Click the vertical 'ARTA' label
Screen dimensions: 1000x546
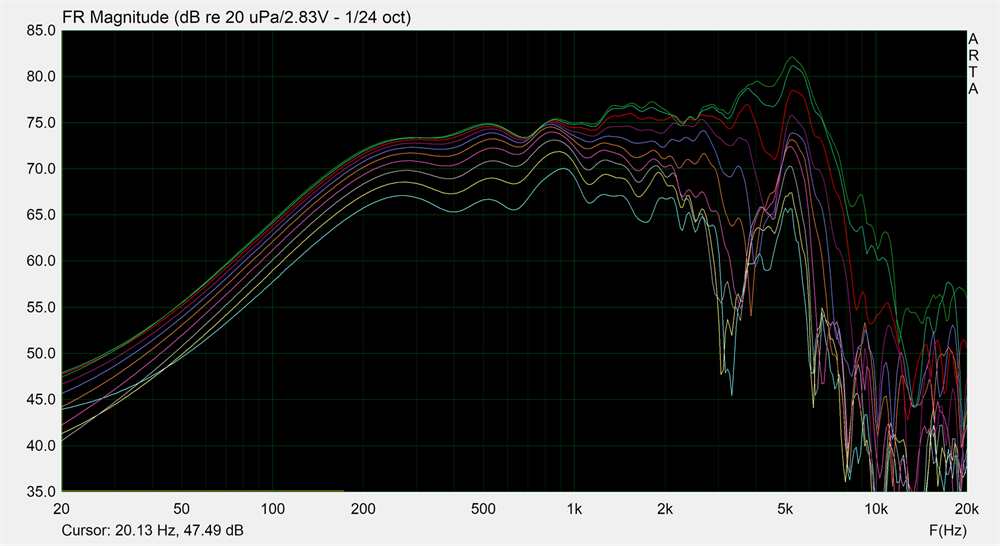[x=973, y=64]
